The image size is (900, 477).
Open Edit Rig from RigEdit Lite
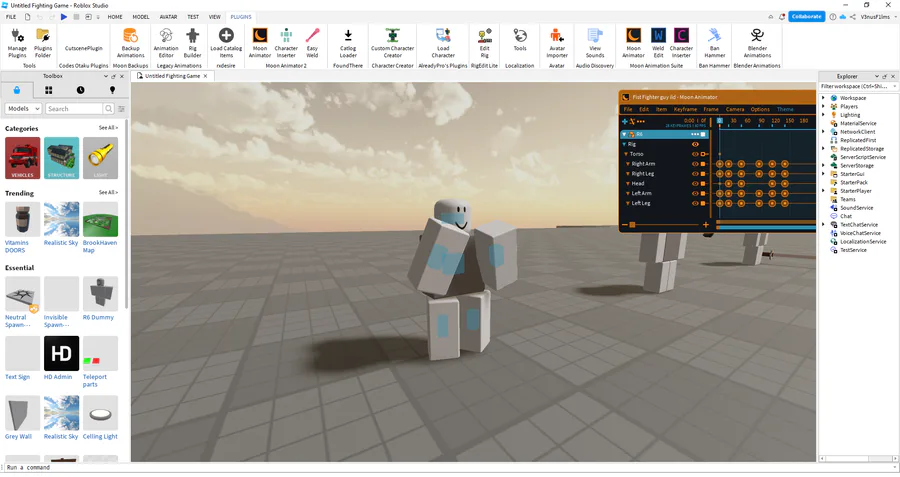coord(484,43)
